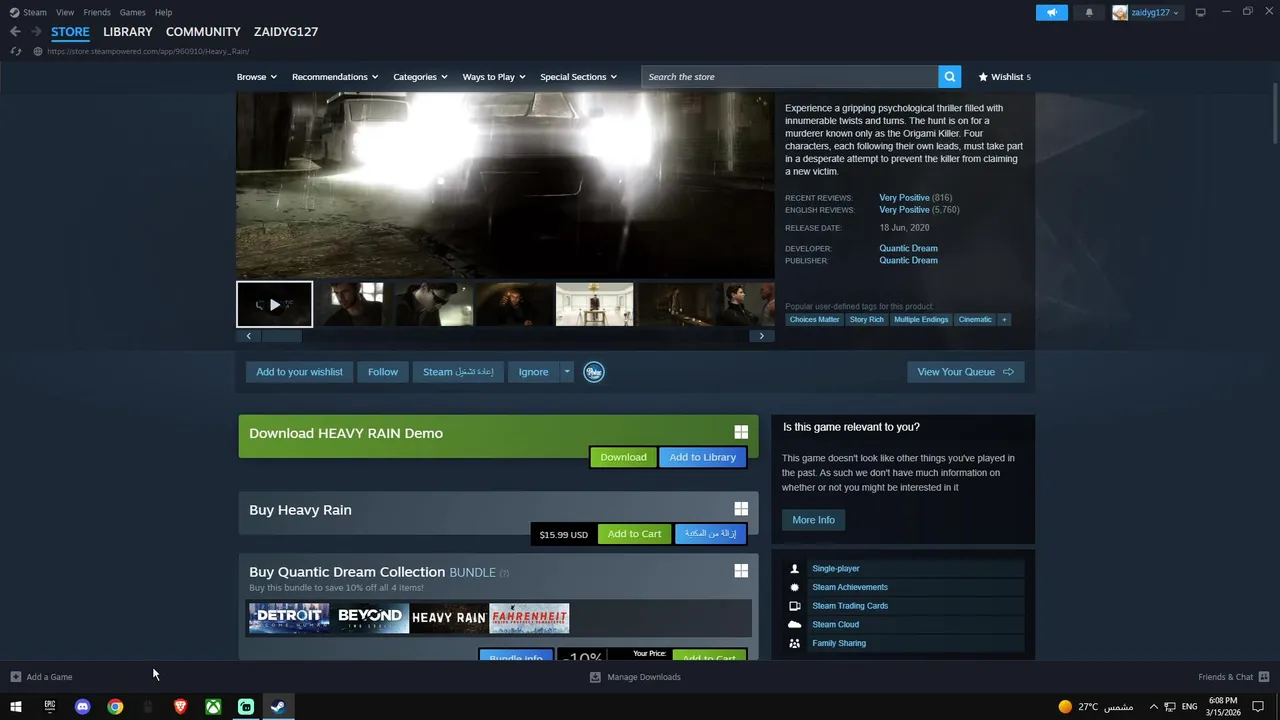The width and height of the screenshot is (1280, 720).
Task: Open the Ignore options dropdown arrow
Action: pos(566,372)
